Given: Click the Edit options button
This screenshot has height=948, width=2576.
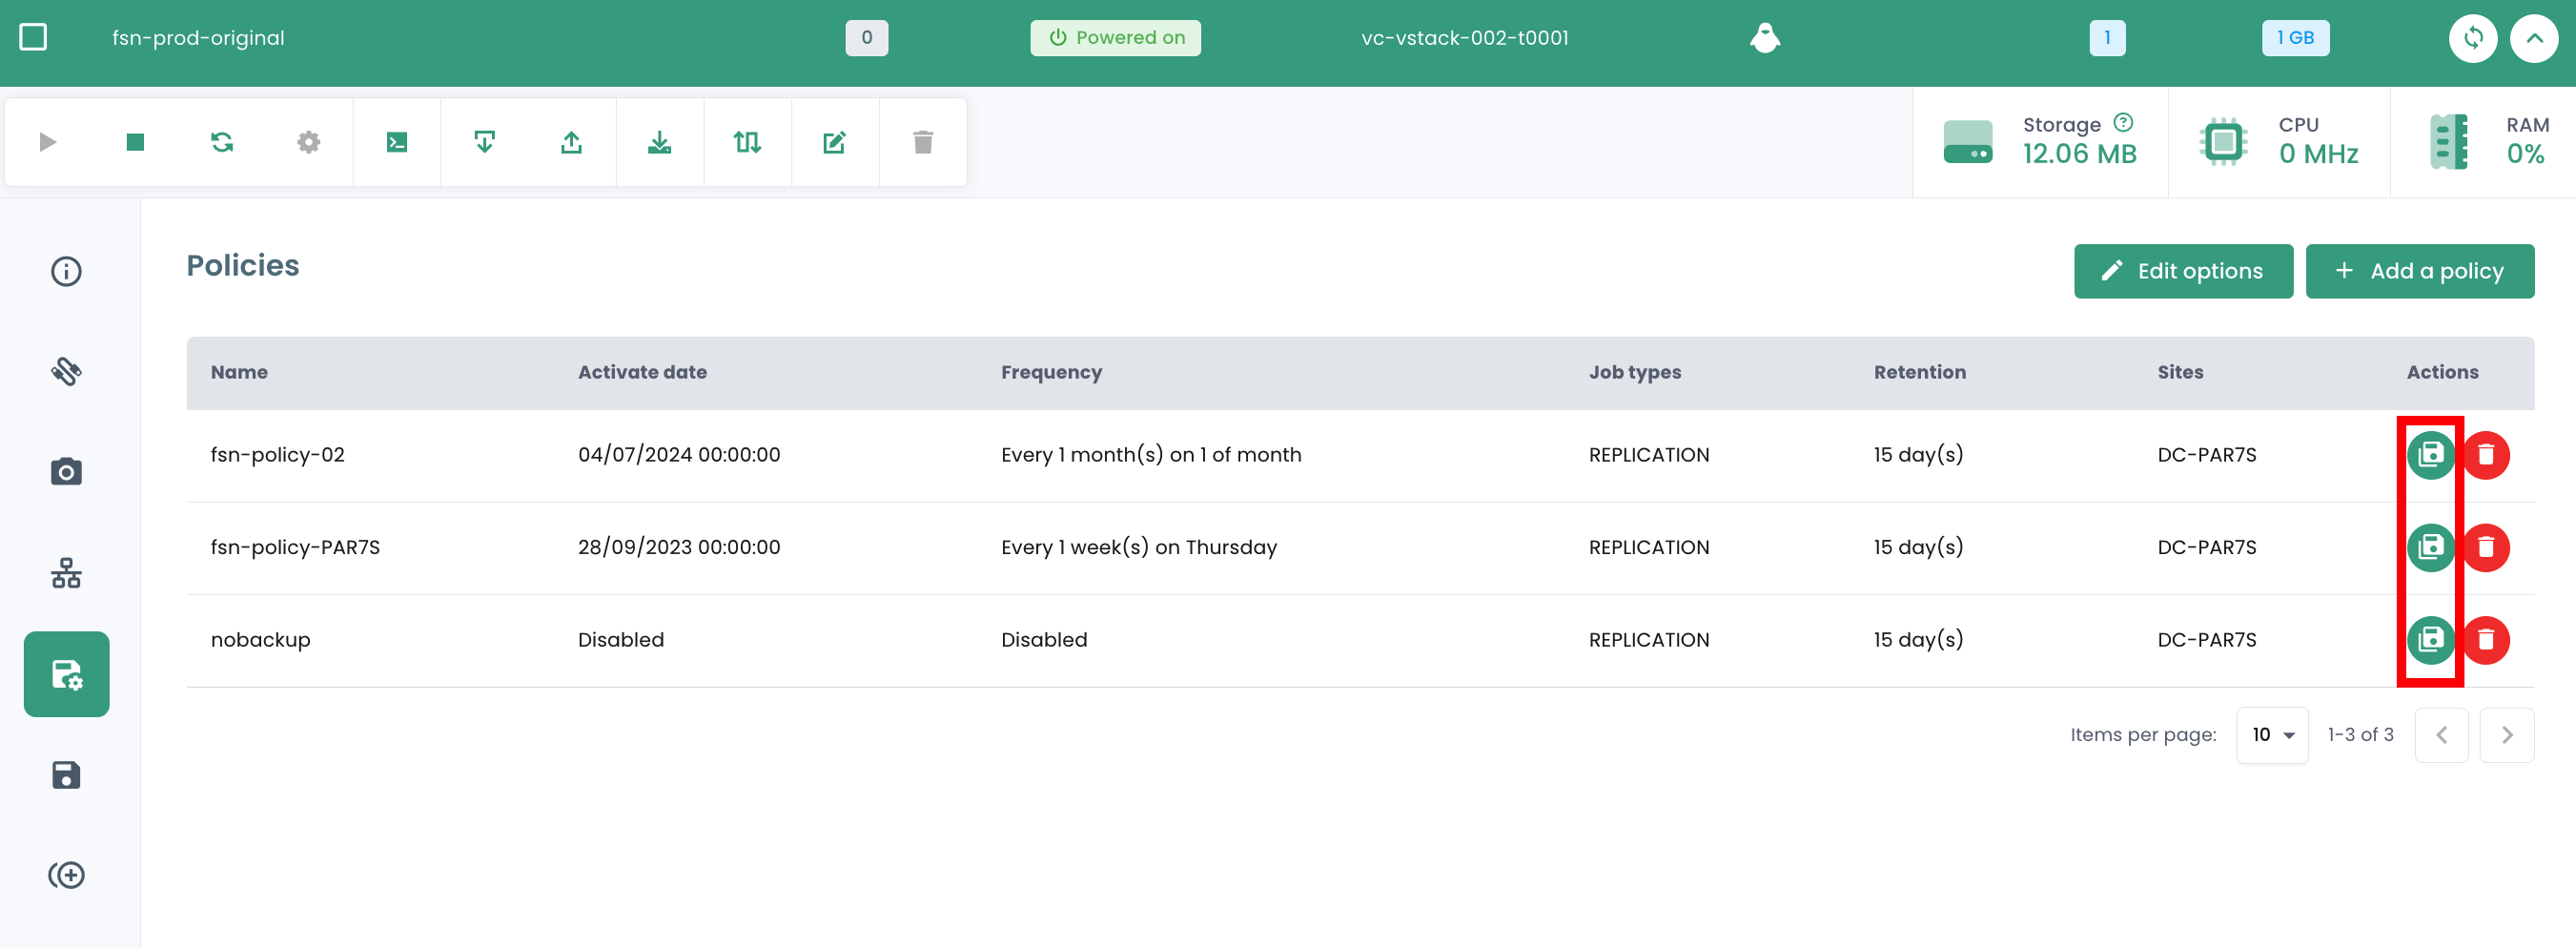Looking at the screenshot, I should 2183,271.
